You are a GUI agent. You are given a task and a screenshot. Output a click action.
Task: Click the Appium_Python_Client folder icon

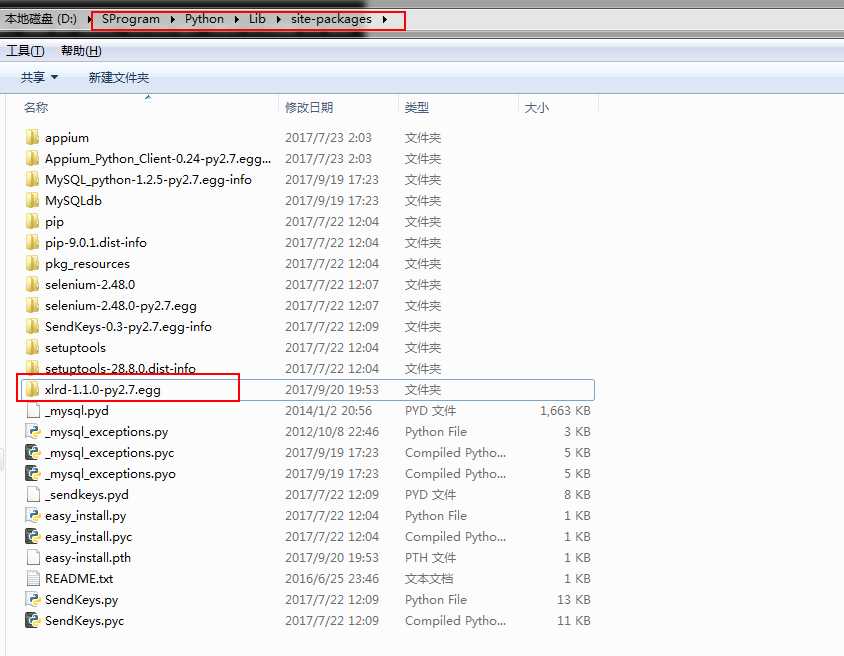[32, 159]
